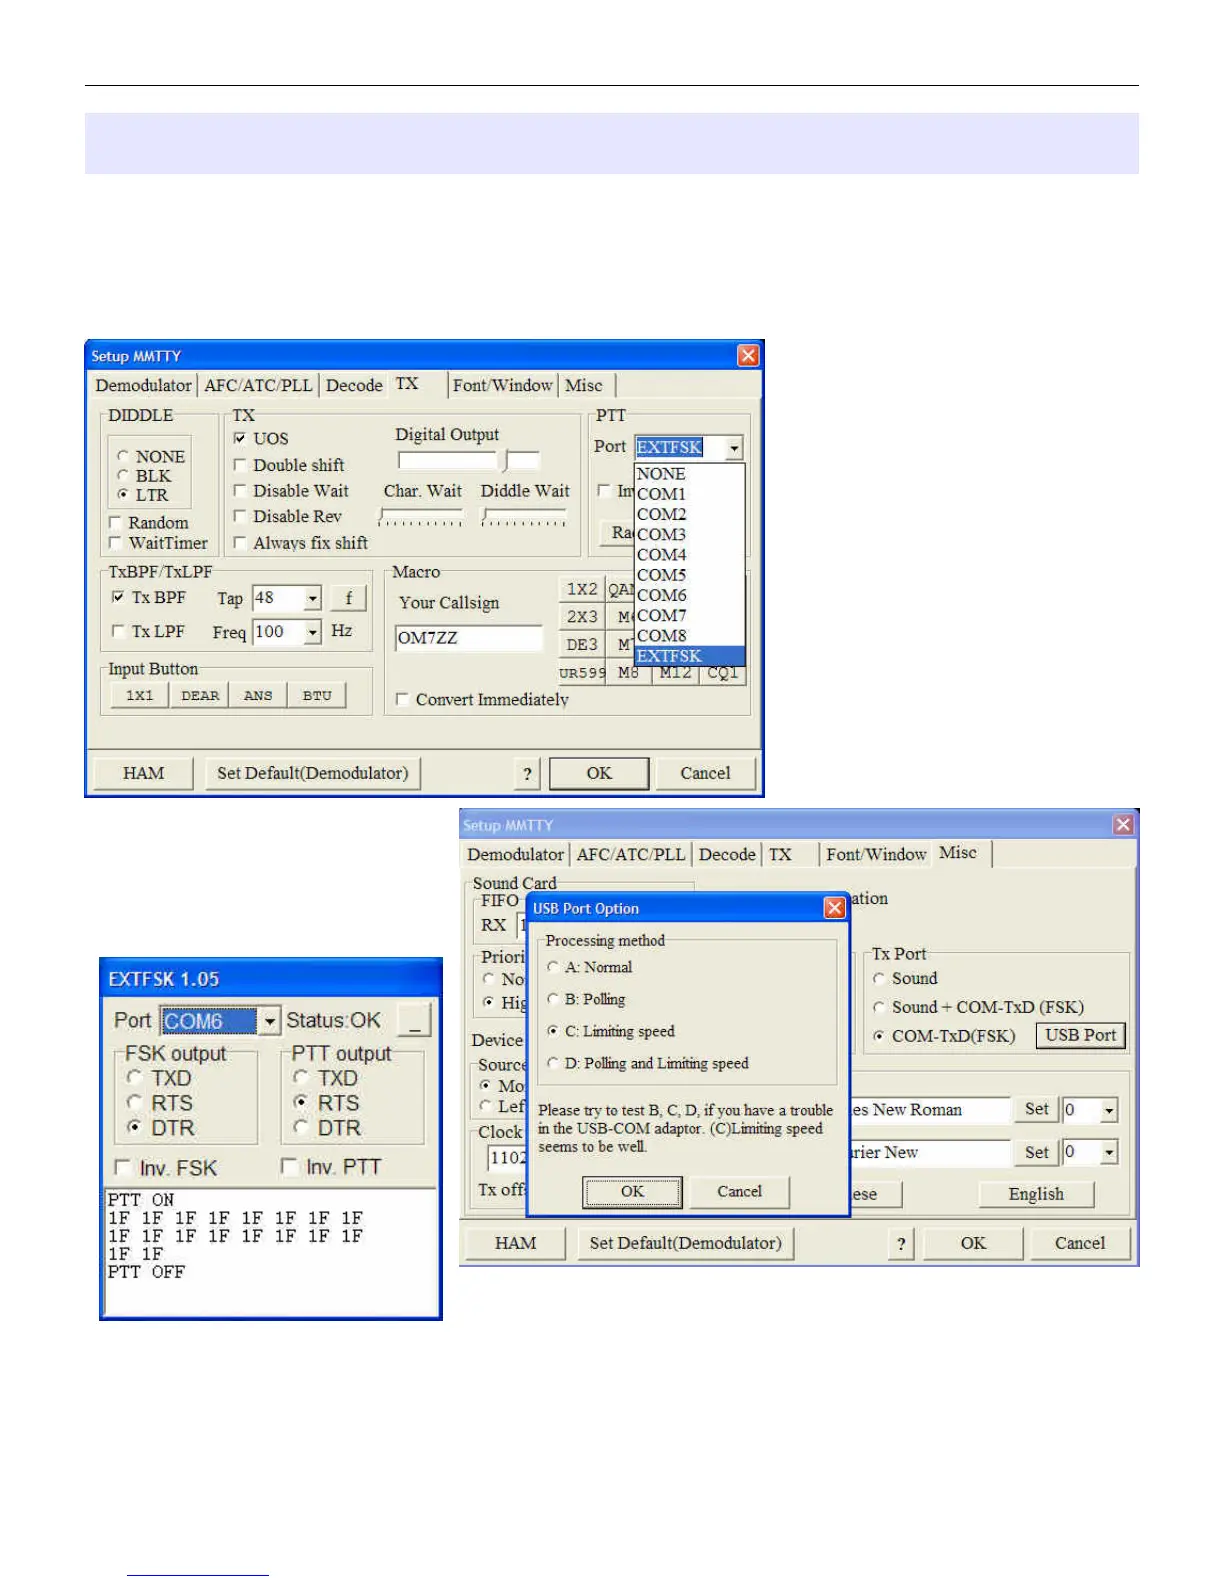Adjust the Char. Wait slider
Viewport: 1224px width, 1584px height.
point(421,517)
